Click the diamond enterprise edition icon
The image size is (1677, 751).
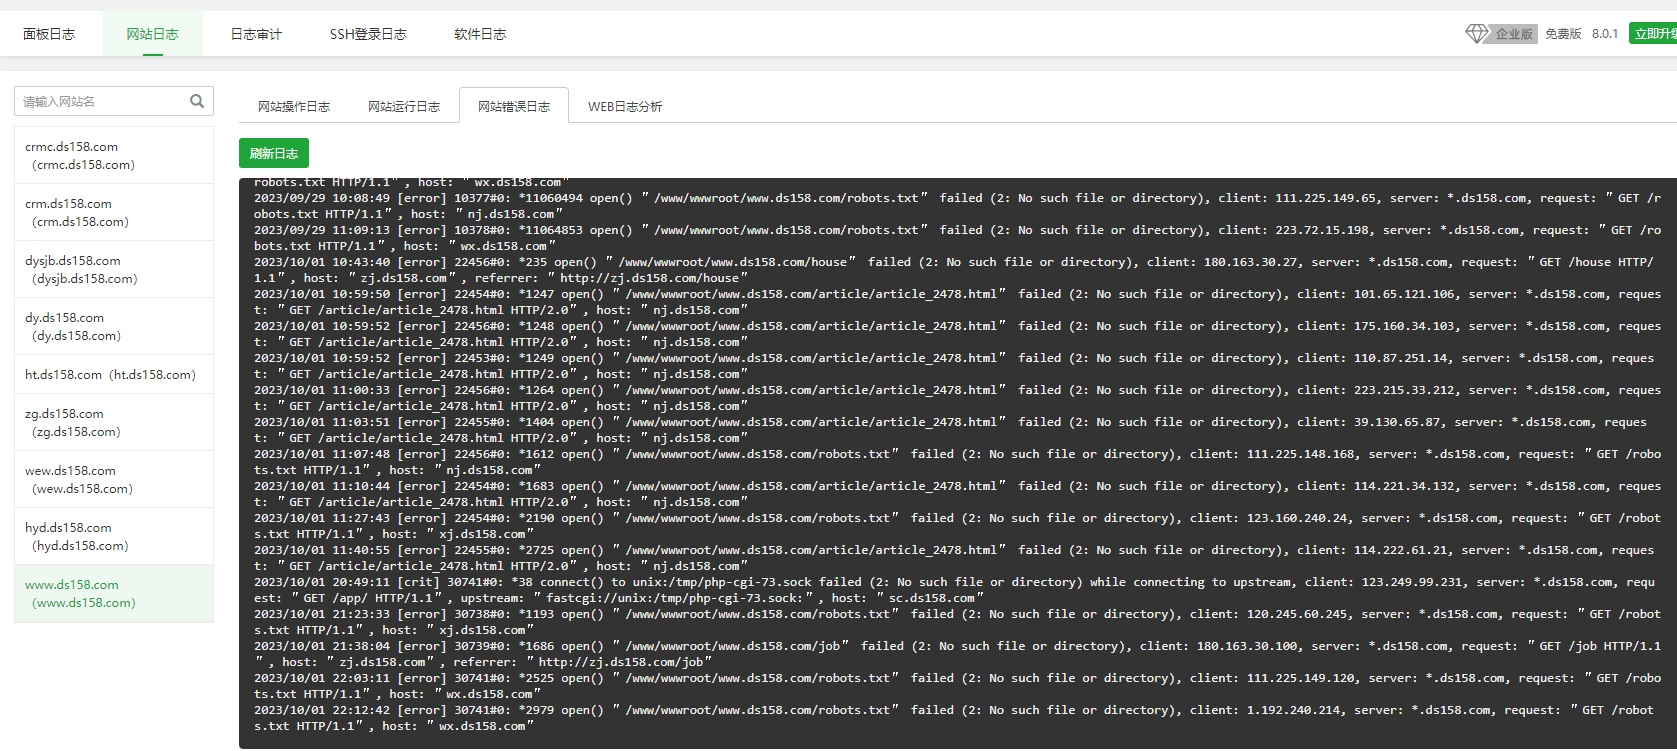[1477, 34]
